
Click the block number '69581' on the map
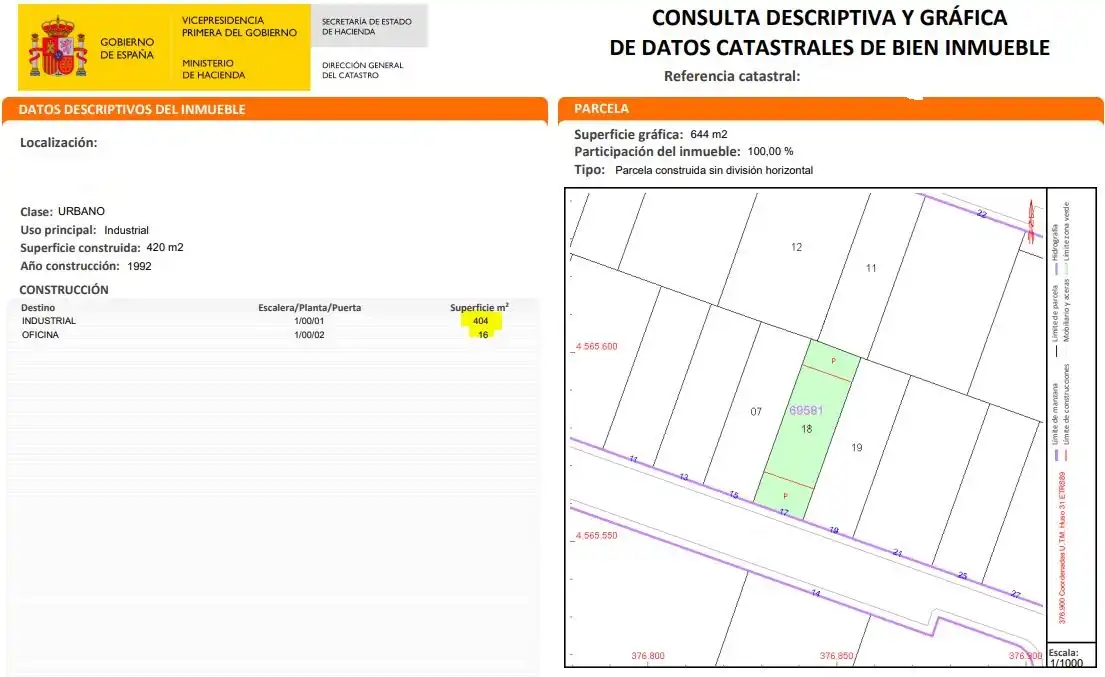[x=806, y=410]
